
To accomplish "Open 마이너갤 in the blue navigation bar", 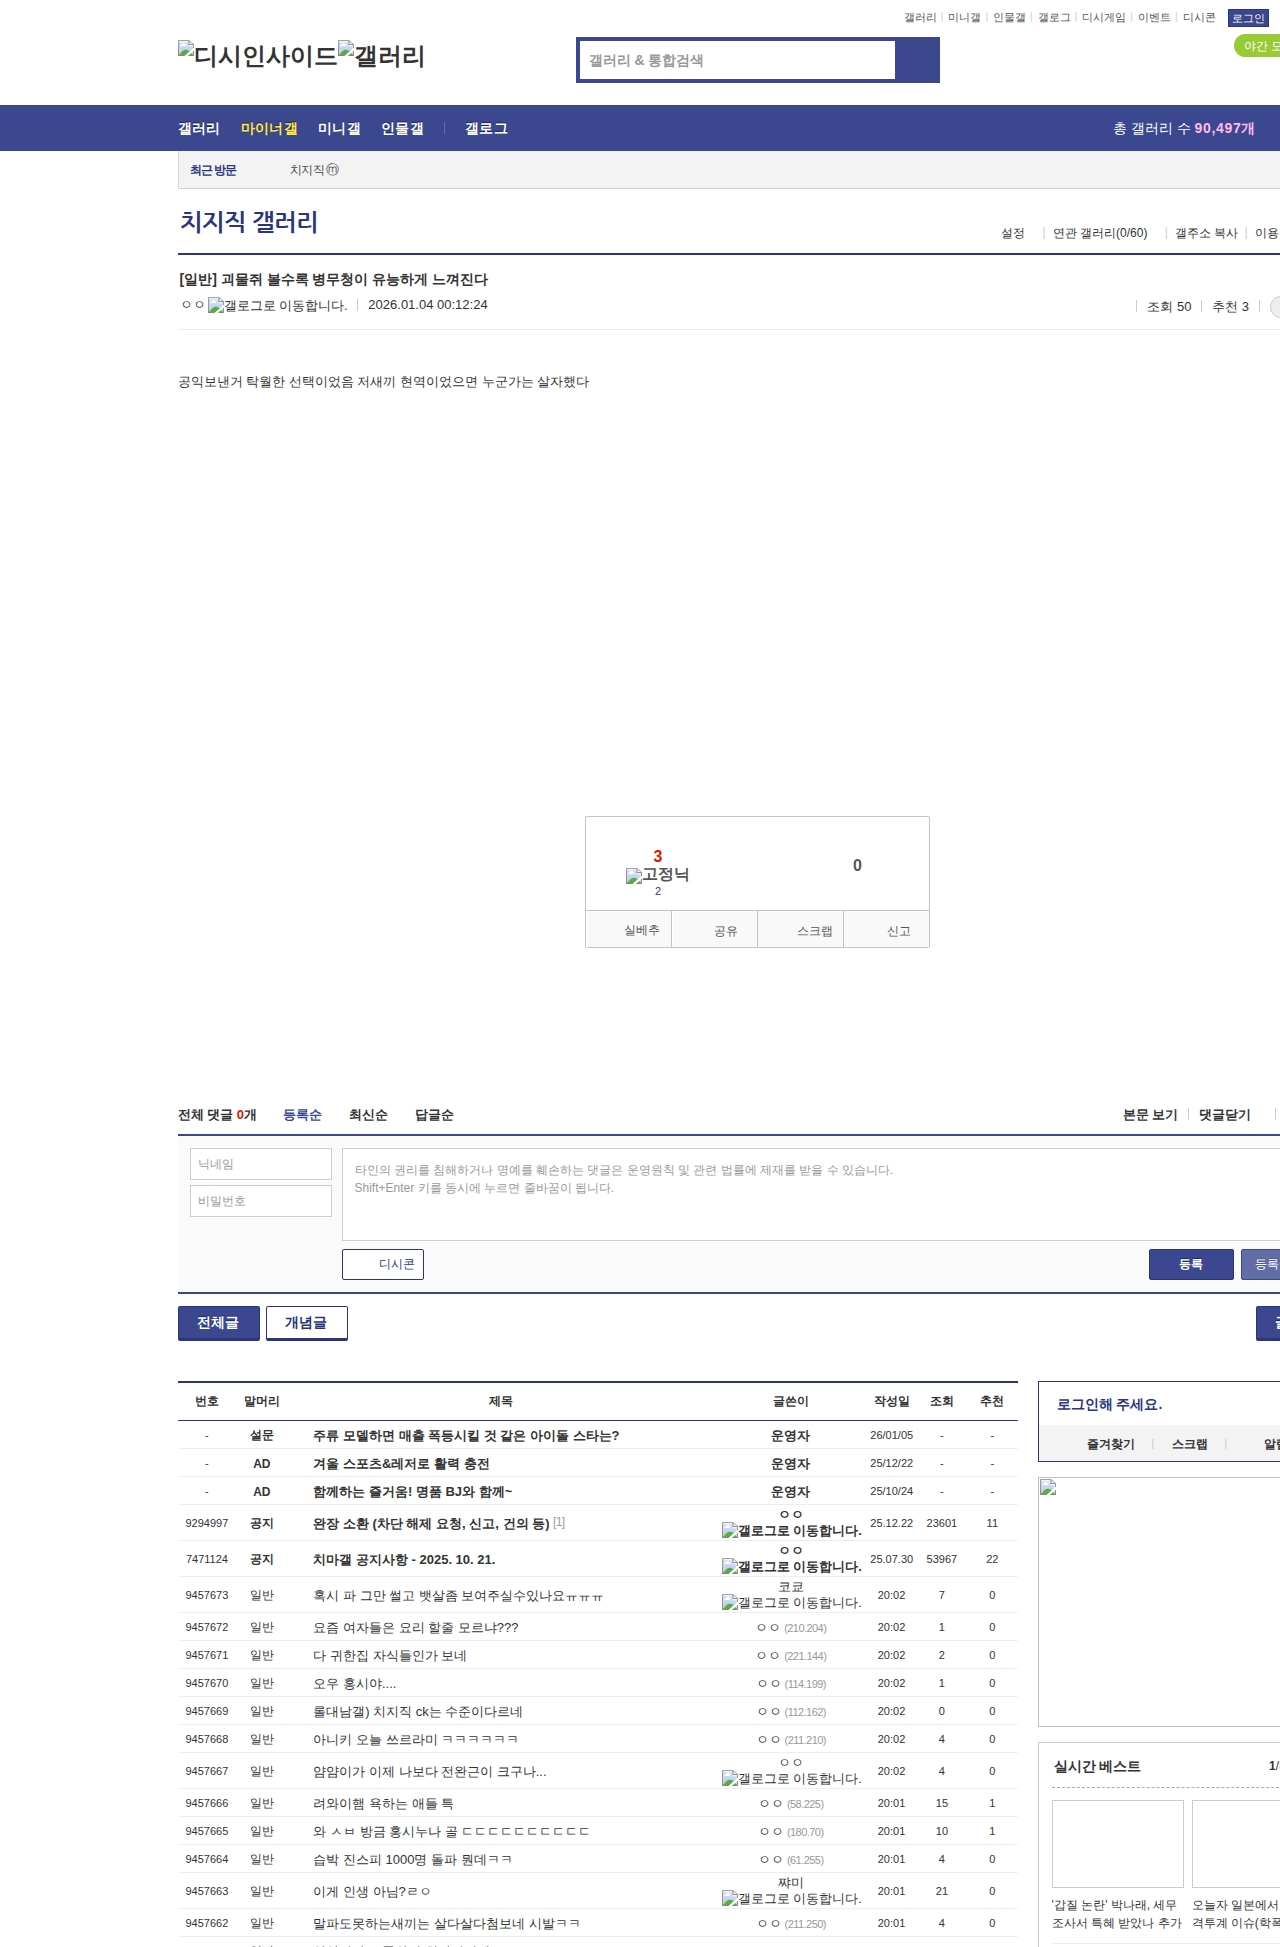I will 269,128.
